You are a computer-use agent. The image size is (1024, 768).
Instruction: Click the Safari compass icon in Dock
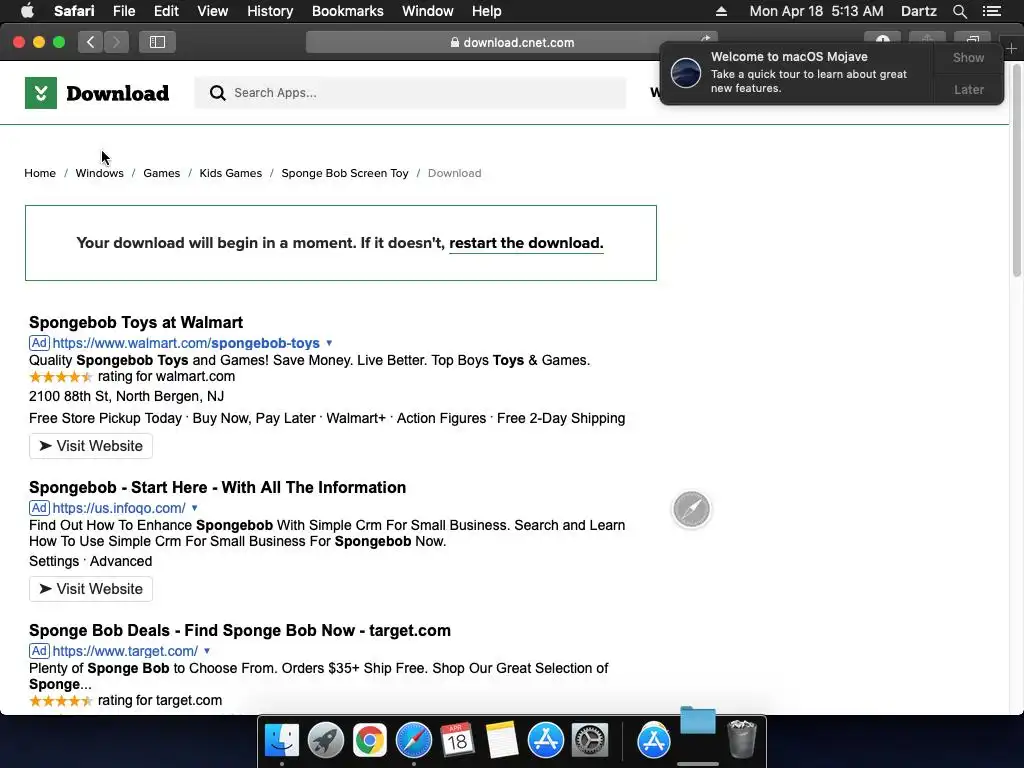click(x=414, y=741)
